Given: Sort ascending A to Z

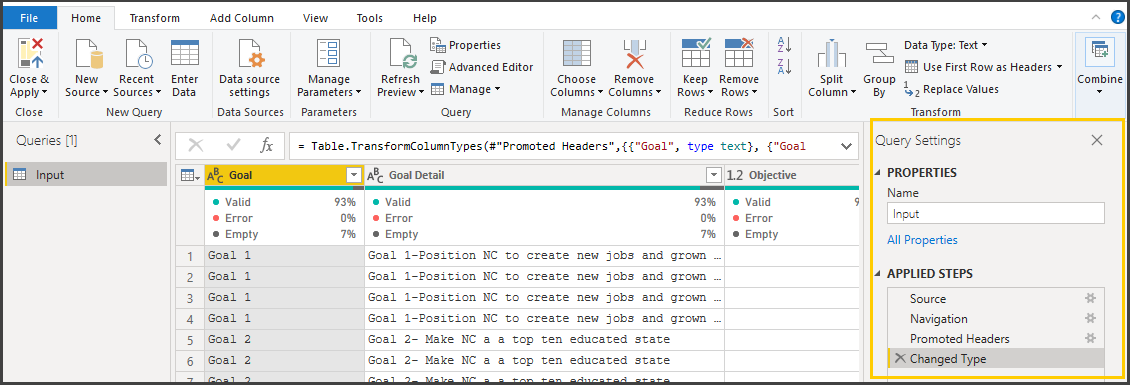Looking at the screenshot, I should [x=784, y=45].
